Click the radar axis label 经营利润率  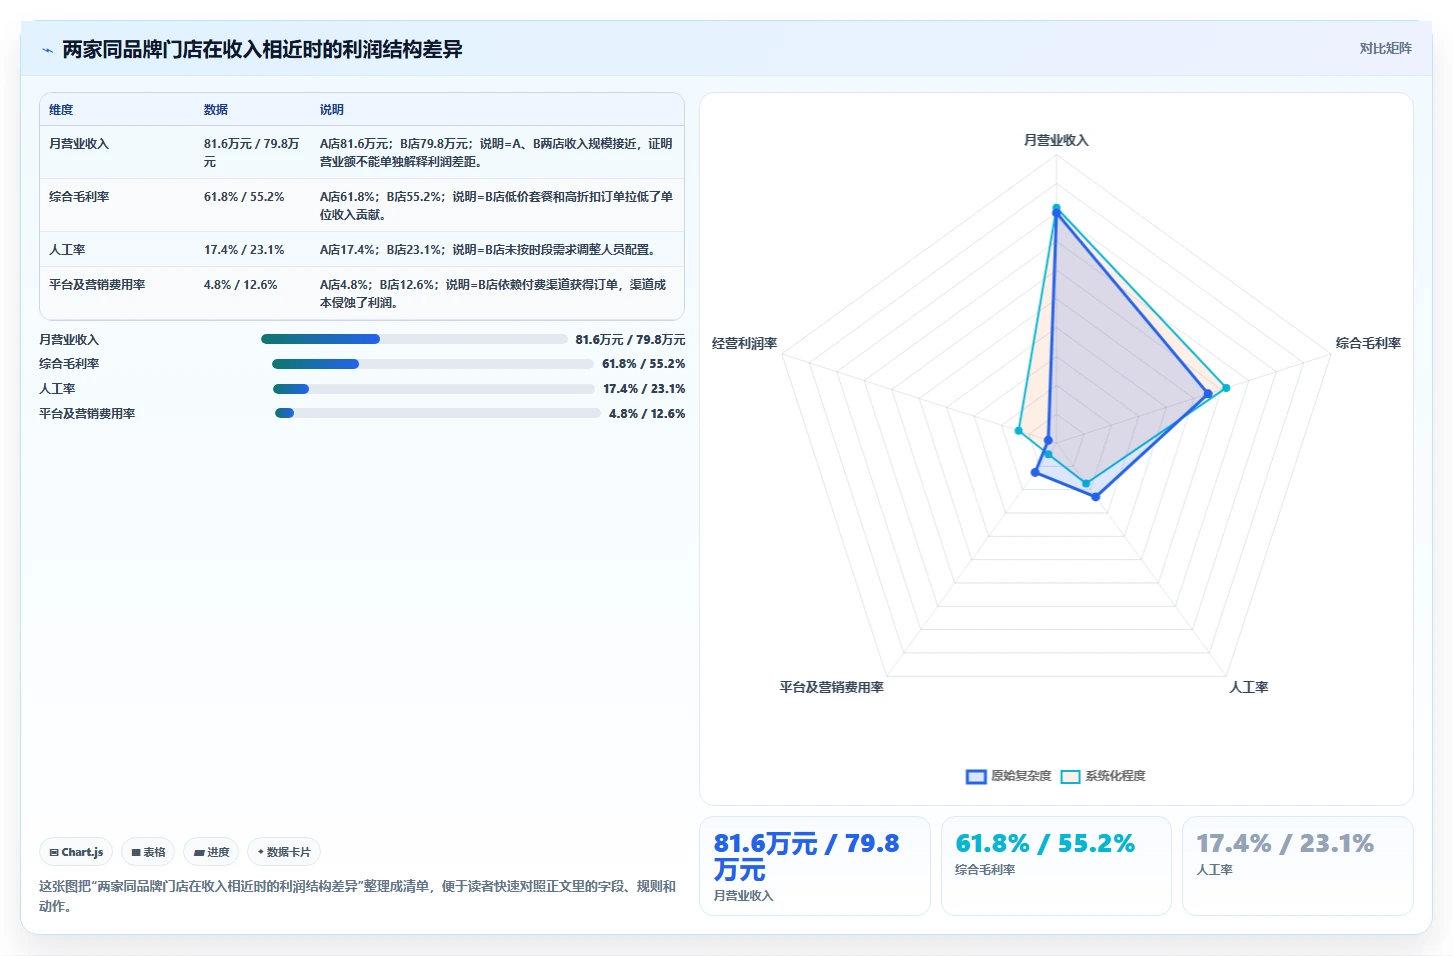click(x=744, y=343)
